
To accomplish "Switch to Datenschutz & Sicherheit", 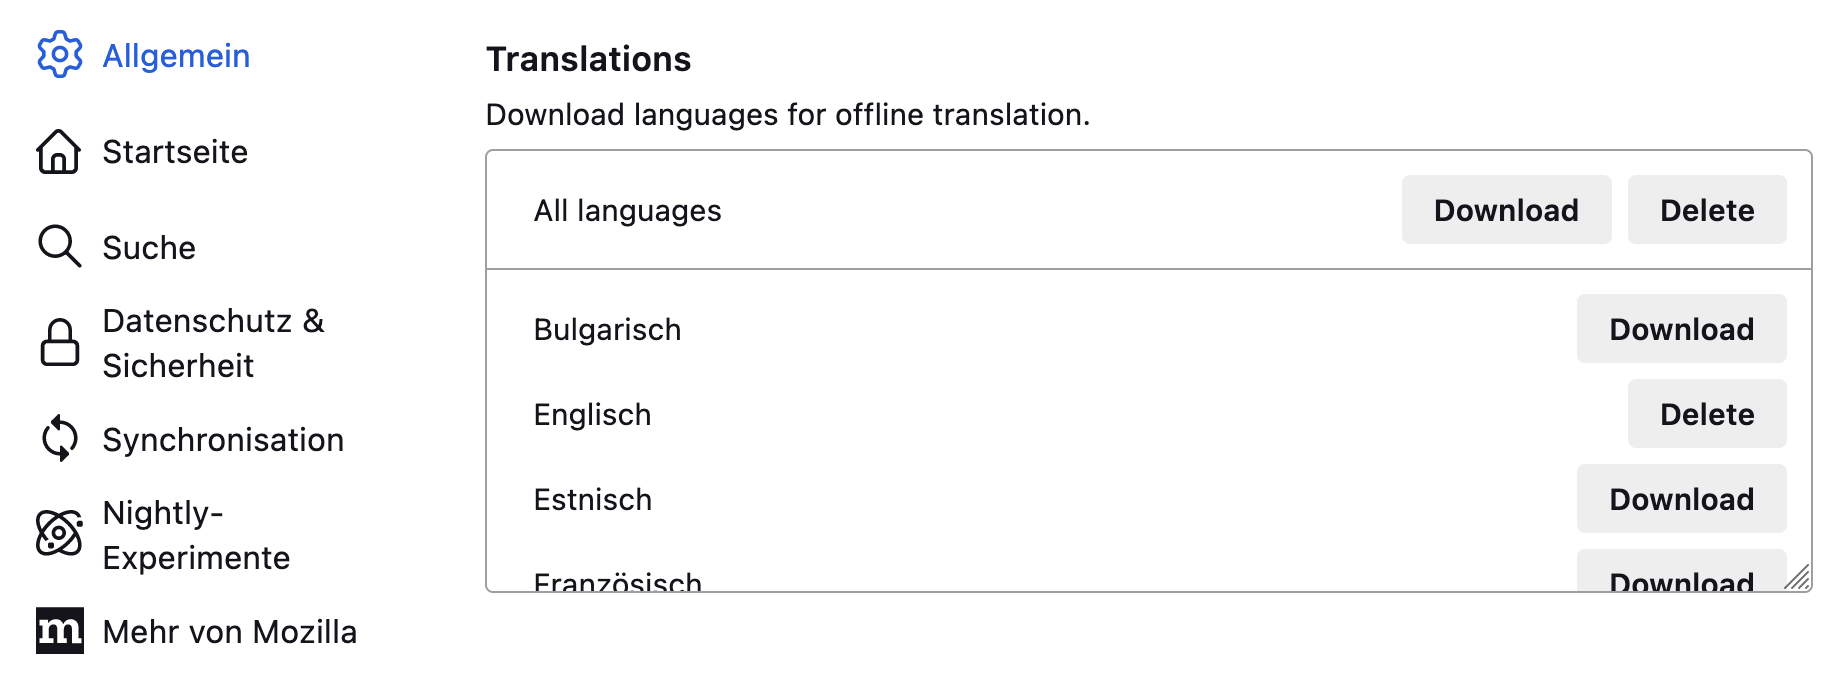I will point(213,343).
